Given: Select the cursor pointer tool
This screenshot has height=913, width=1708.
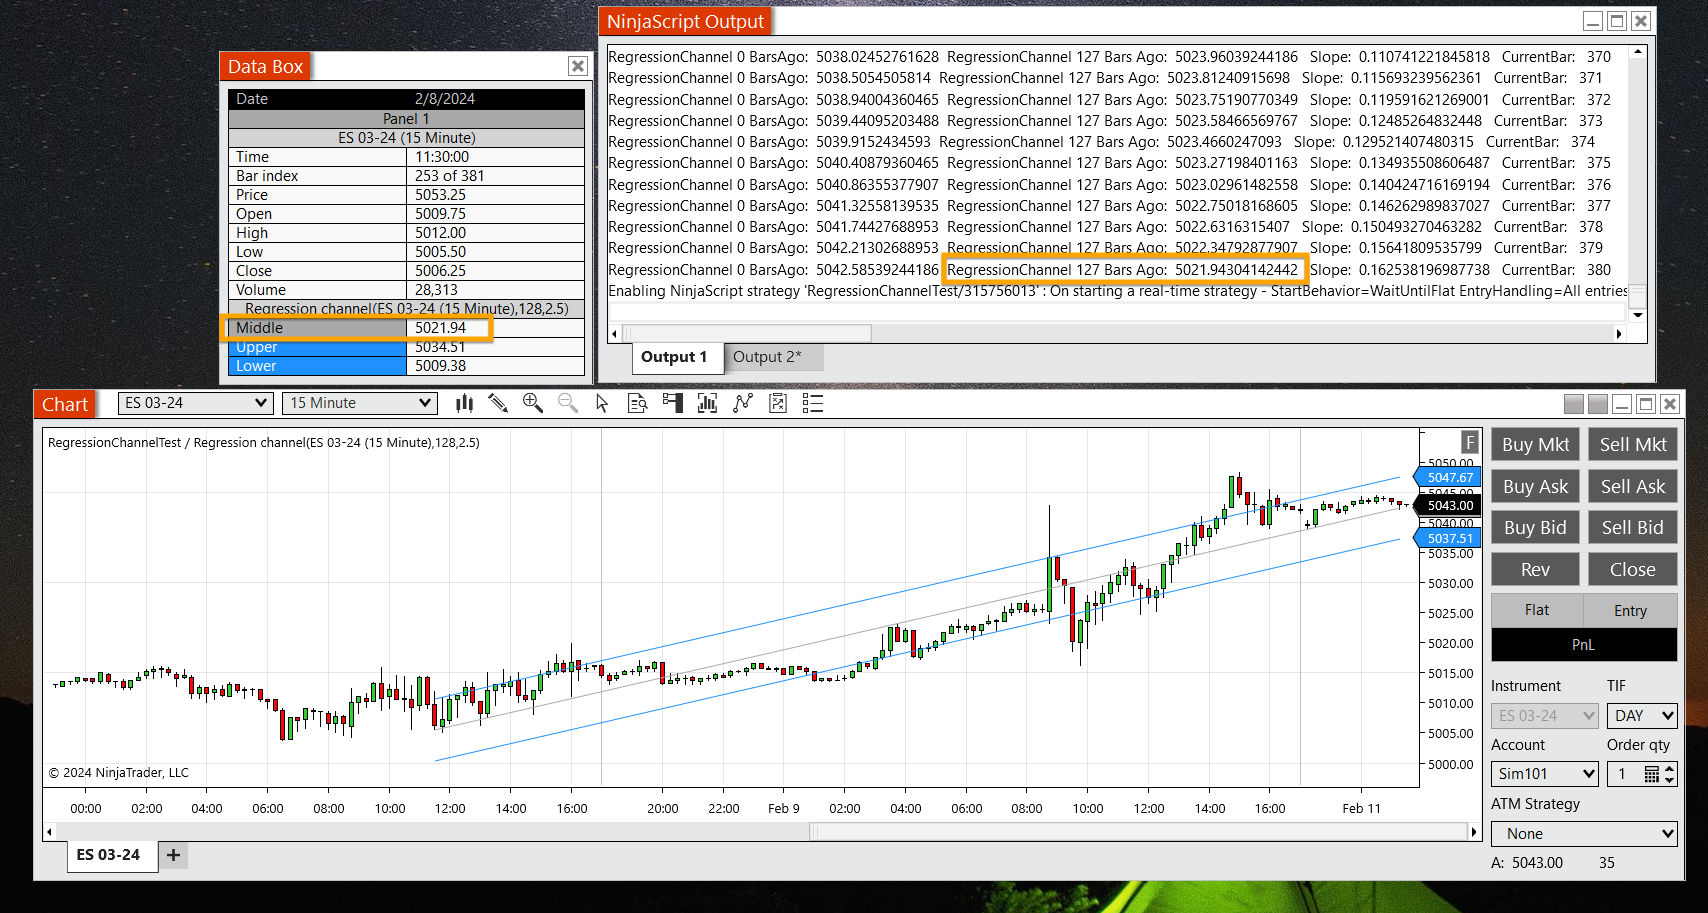Looking at the screenshot, I should (x=602, y=403).
